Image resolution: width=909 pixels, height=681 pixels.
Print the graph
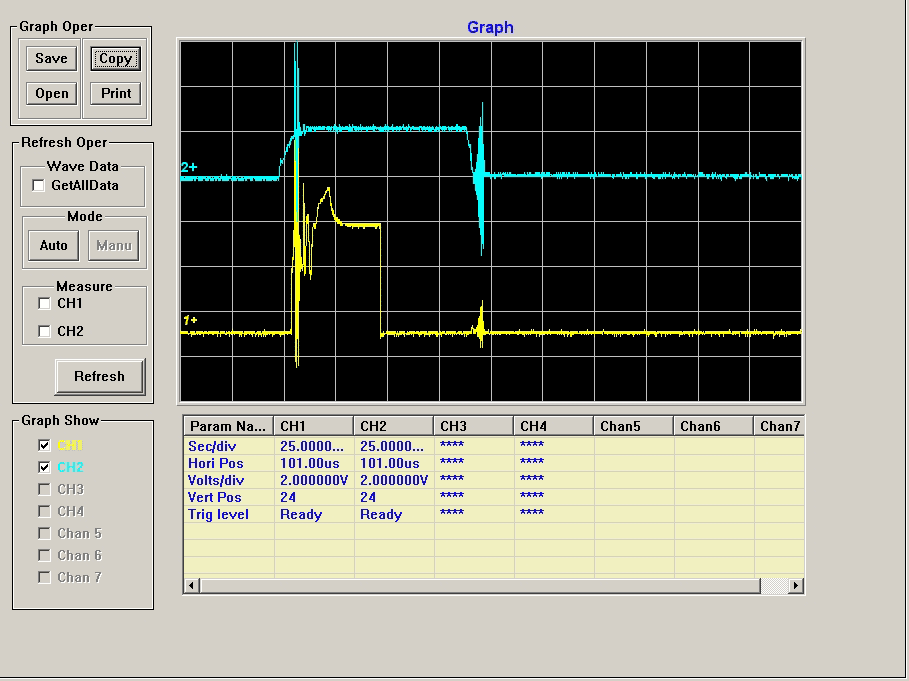click(115, 93)
